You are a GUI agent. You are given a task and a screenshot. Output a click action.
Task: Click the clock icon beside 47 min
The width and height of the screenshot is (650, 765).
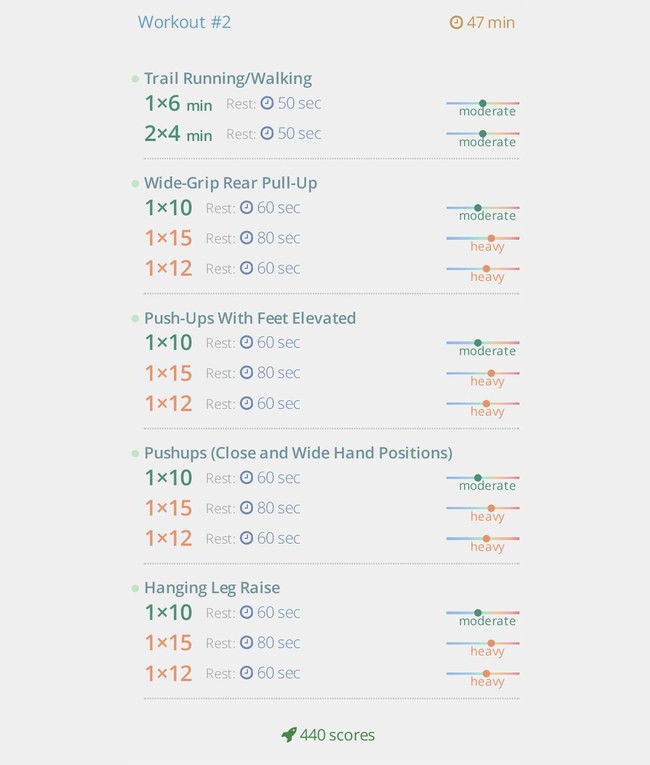[456, 22]
